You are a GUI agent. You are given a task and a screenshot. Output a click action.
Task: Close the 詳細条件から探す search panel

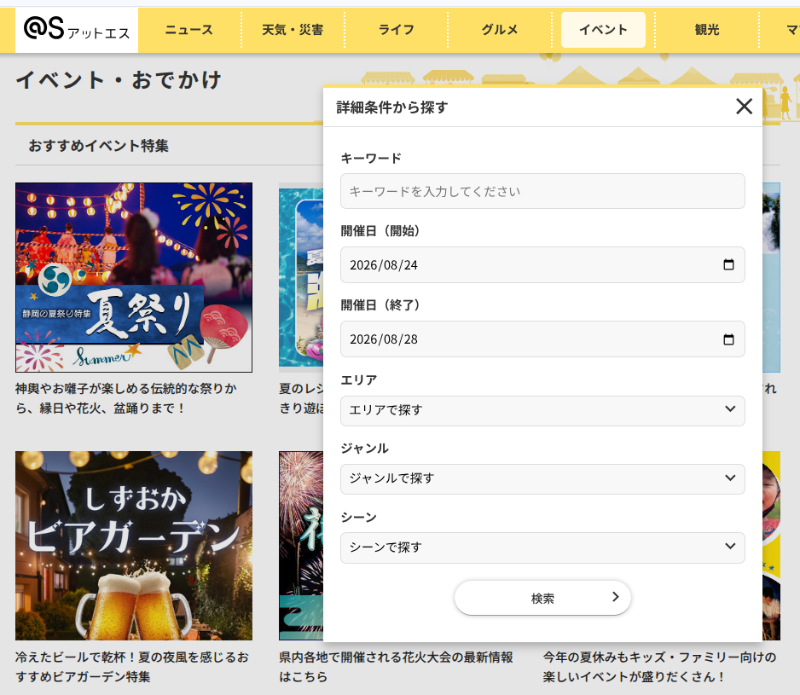[x=744, y=106]
